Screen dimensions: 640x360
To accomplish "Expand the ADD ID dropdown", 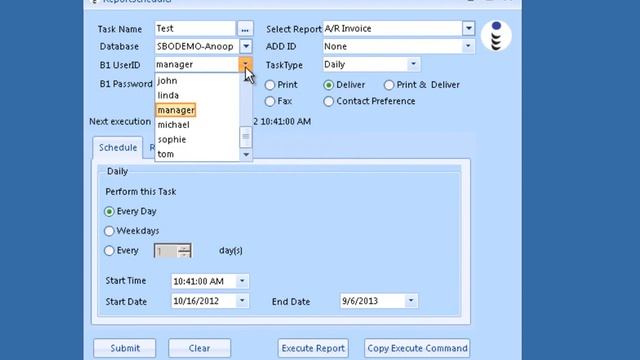I will [x=468, y=47].
